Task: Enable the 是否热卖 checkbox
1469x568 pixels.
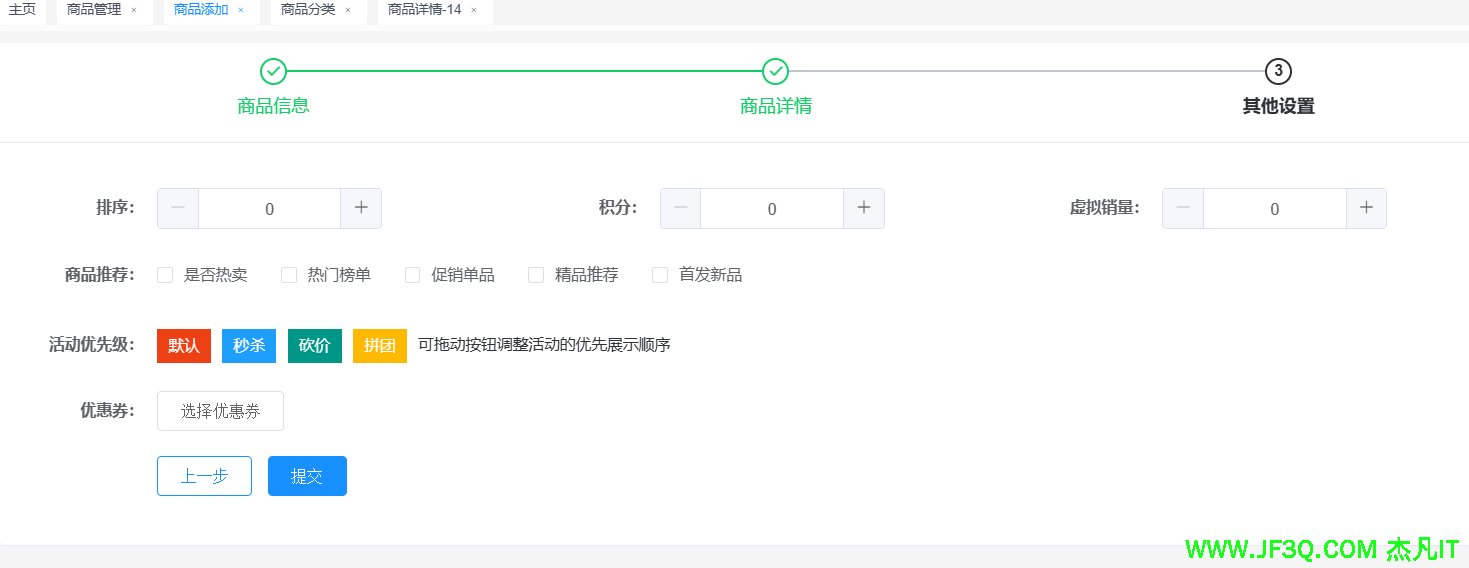Action: pyautogui.click(x=165, y=275)
